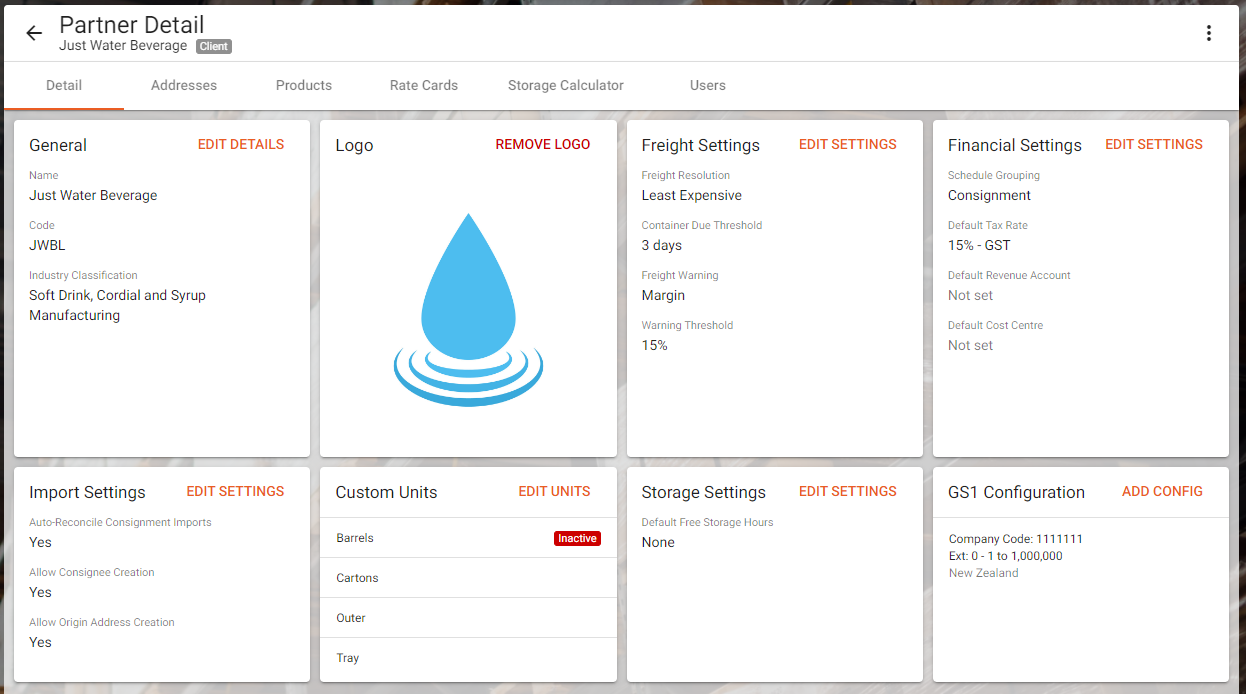
Task: Click Not set under Default Cost Centre
Action: pos(970,345)
